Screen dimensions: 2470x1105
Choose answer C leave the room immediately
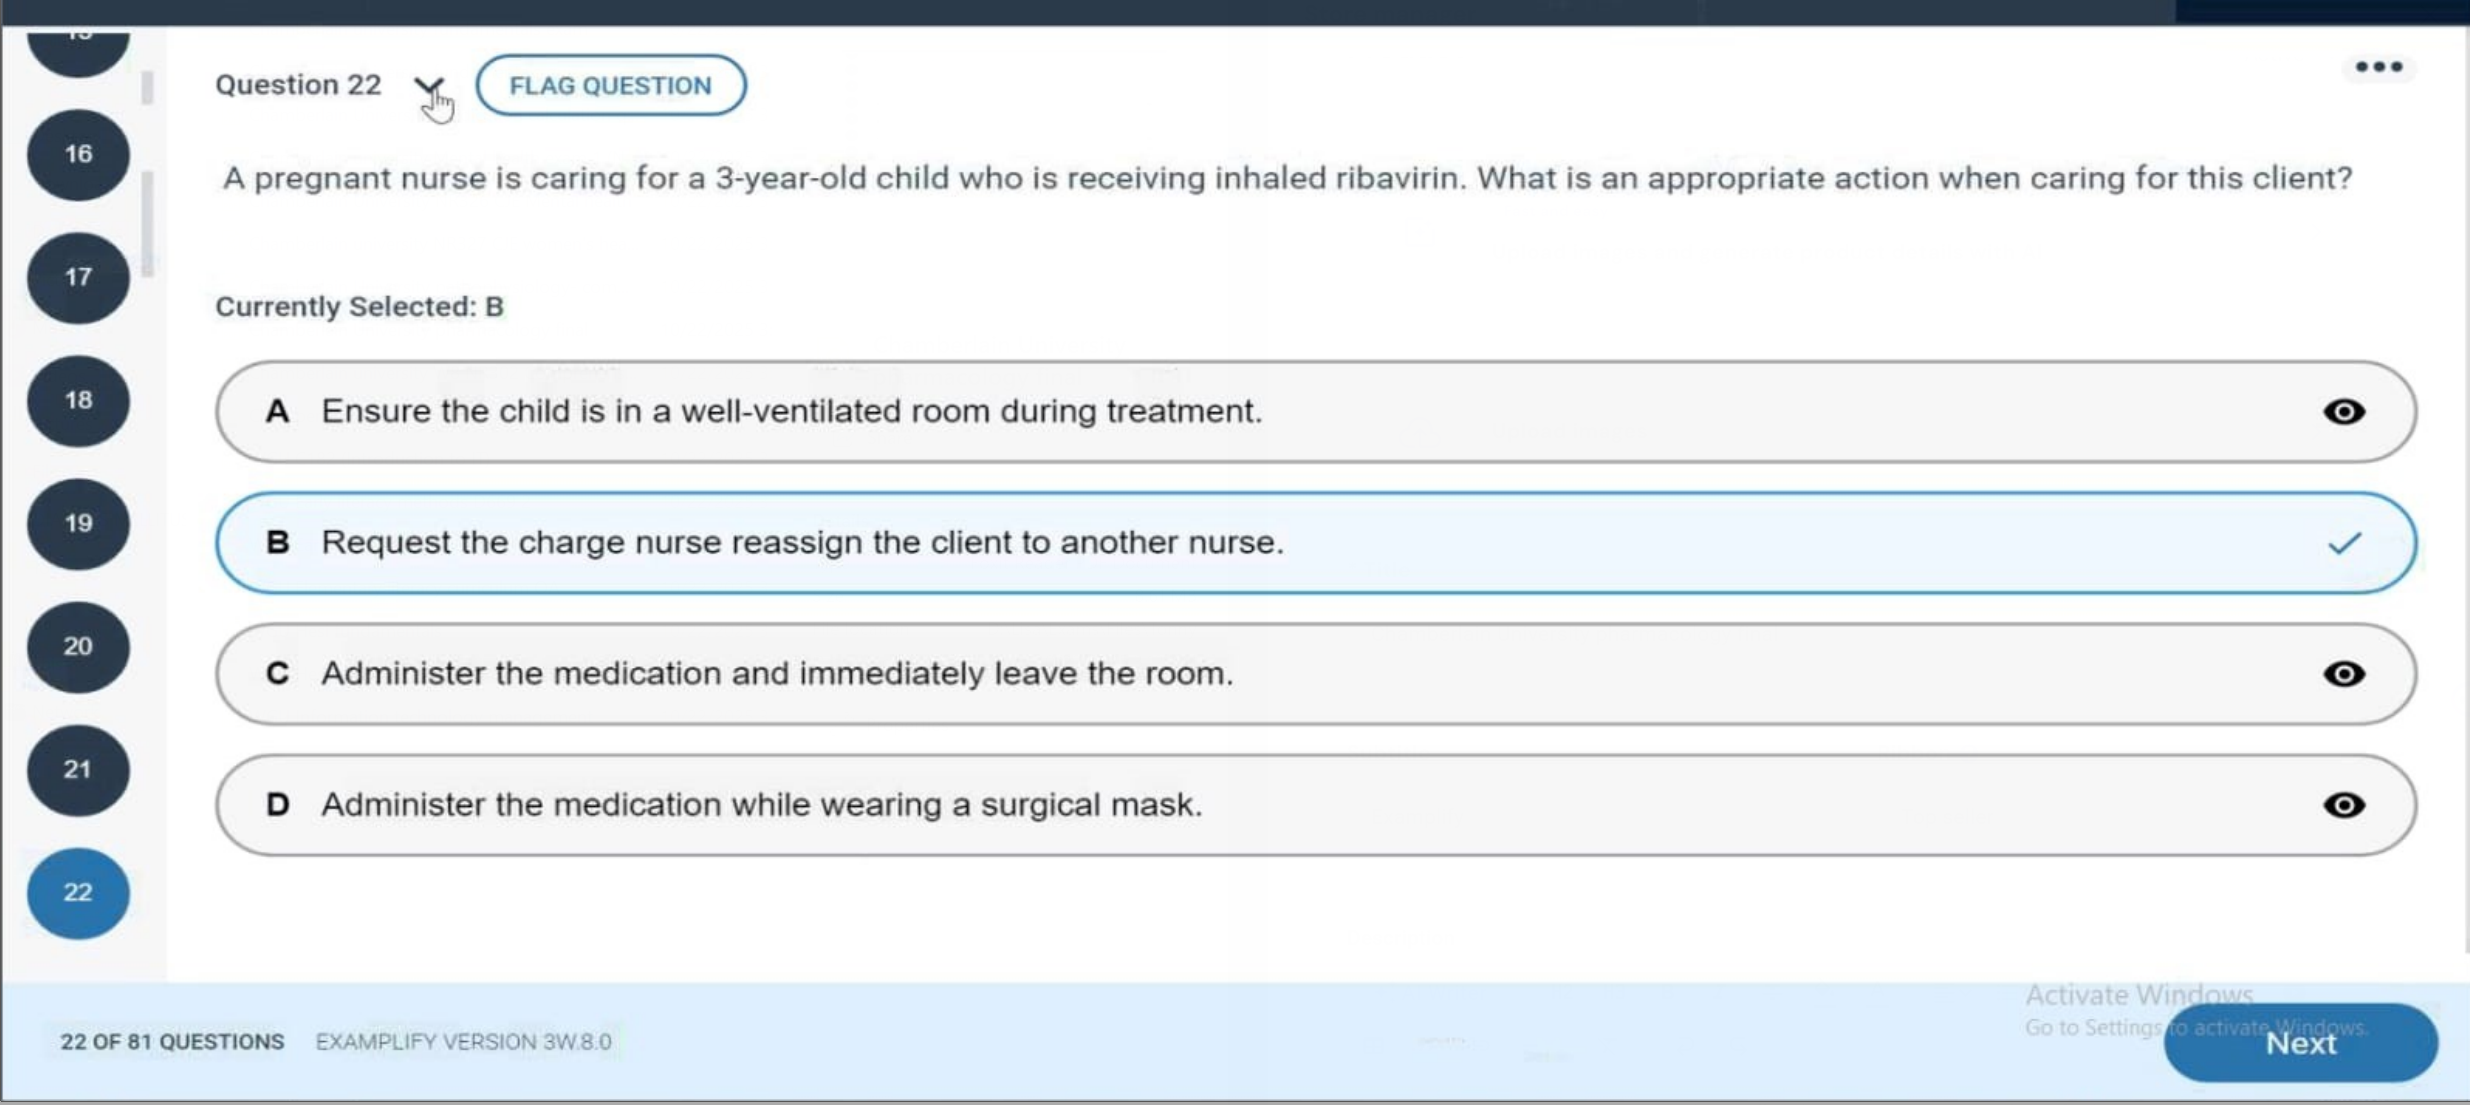tap(776, 674)
